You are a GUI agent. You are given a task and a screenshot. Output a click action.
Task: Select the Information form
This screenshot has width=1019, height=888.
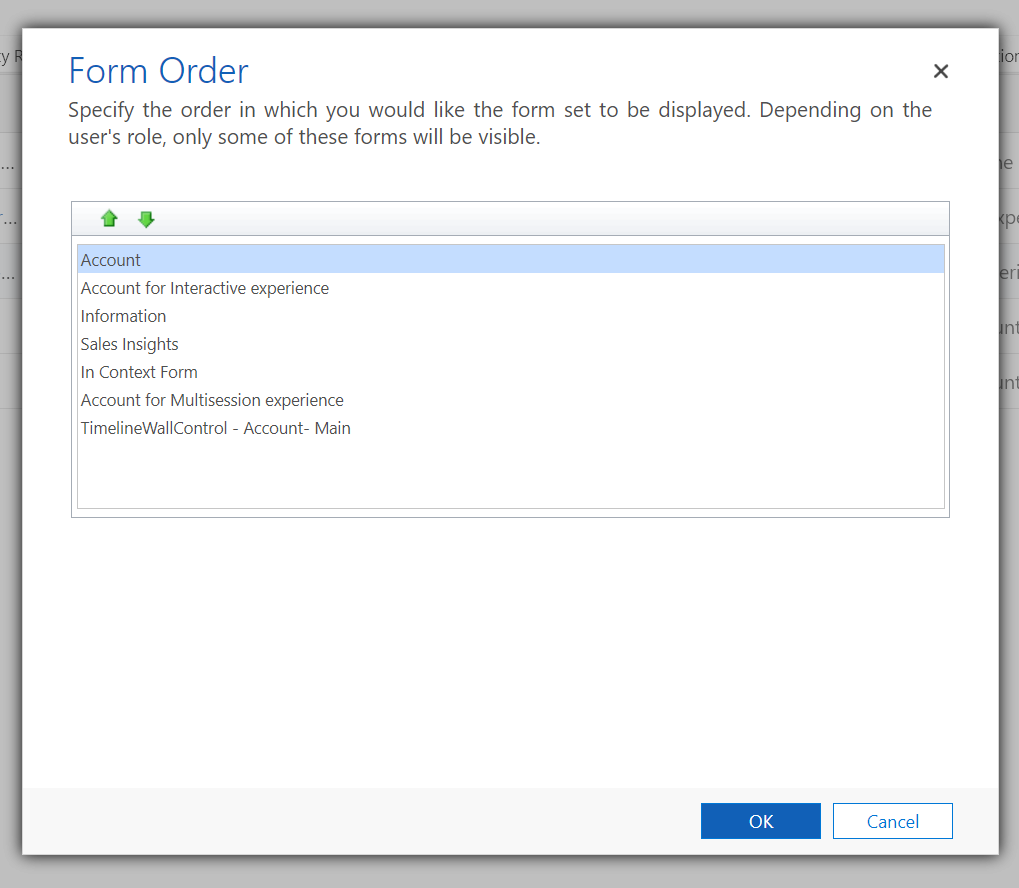[x=123, y=315]
